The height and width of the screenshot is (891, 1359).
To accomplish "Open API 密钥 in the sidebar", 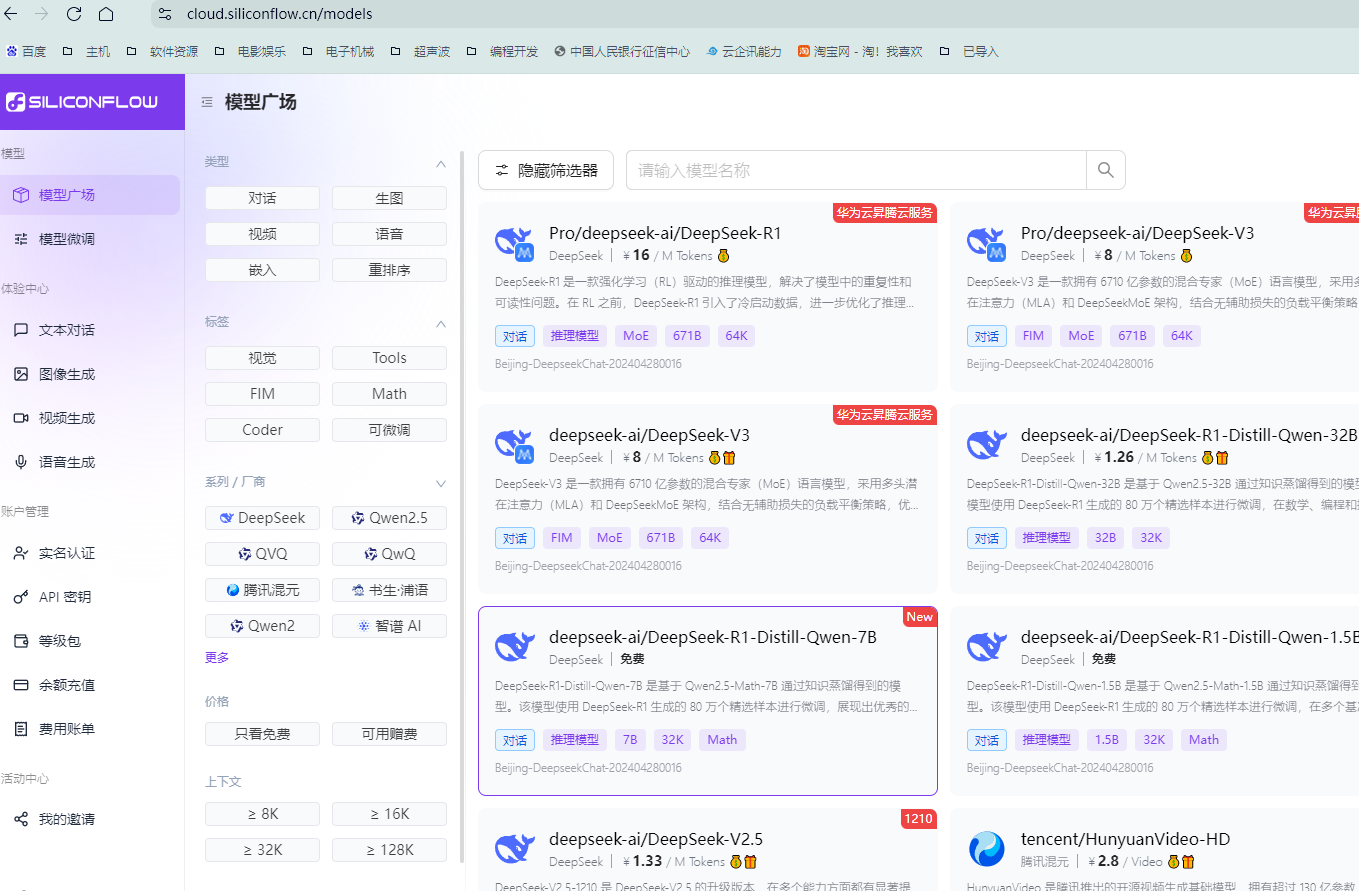I will 90,597.
